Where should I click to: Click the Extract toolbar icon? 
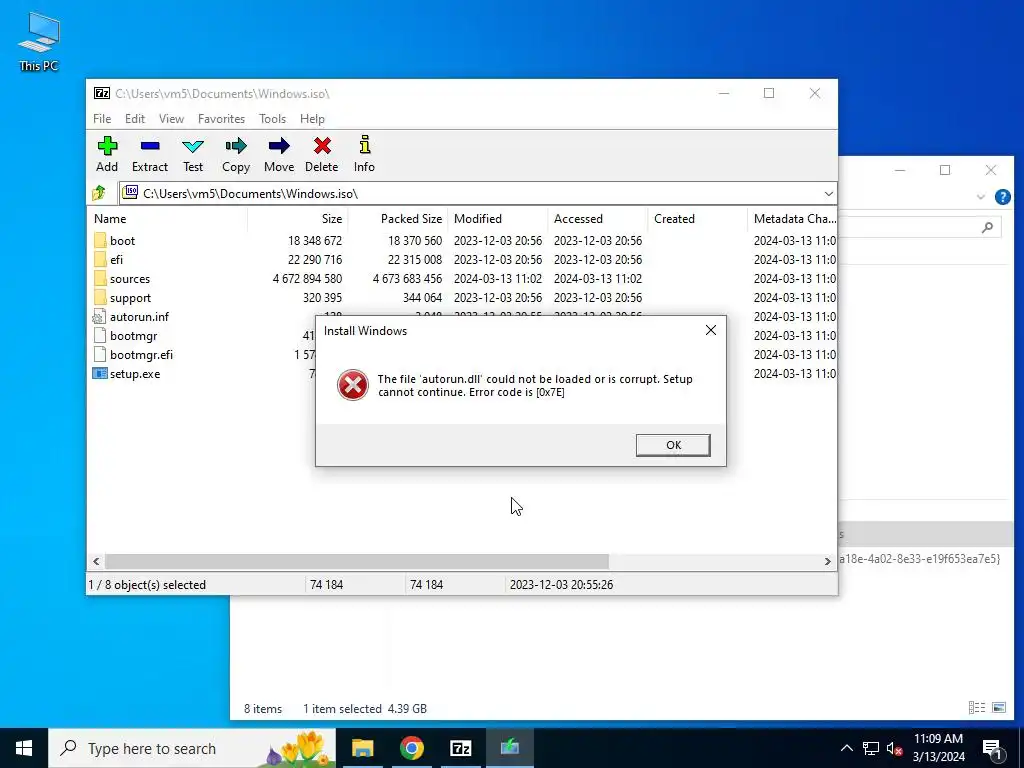click(150, 146)
